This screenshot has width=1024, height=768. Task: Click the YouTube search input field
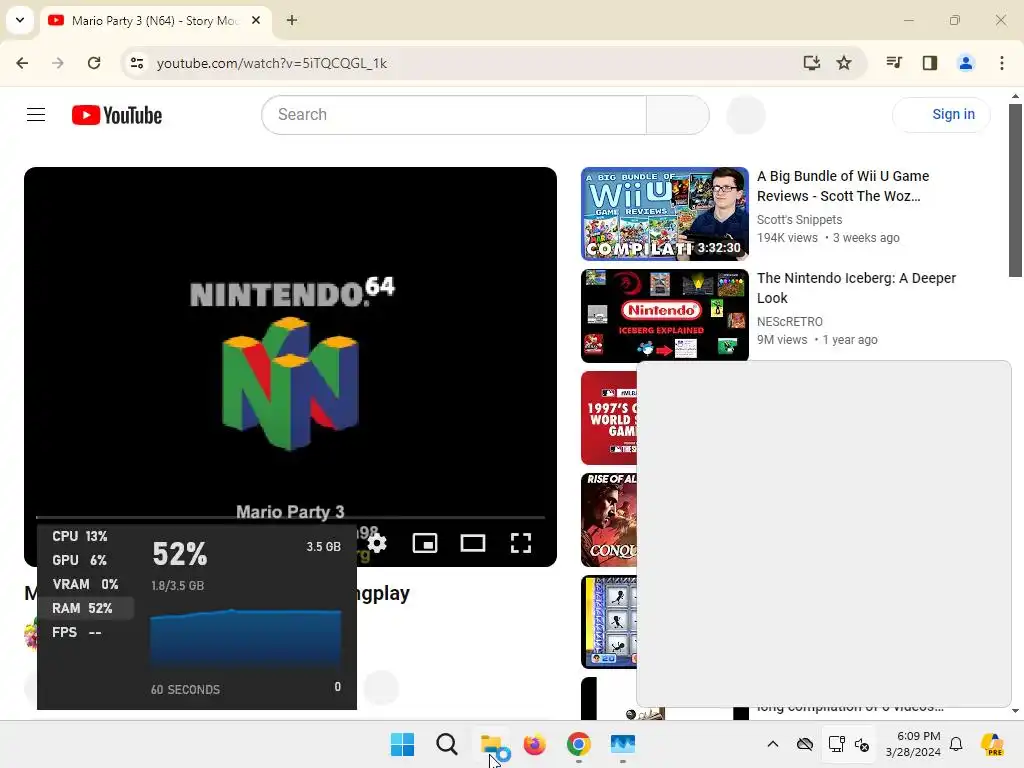tap(454, 115)
